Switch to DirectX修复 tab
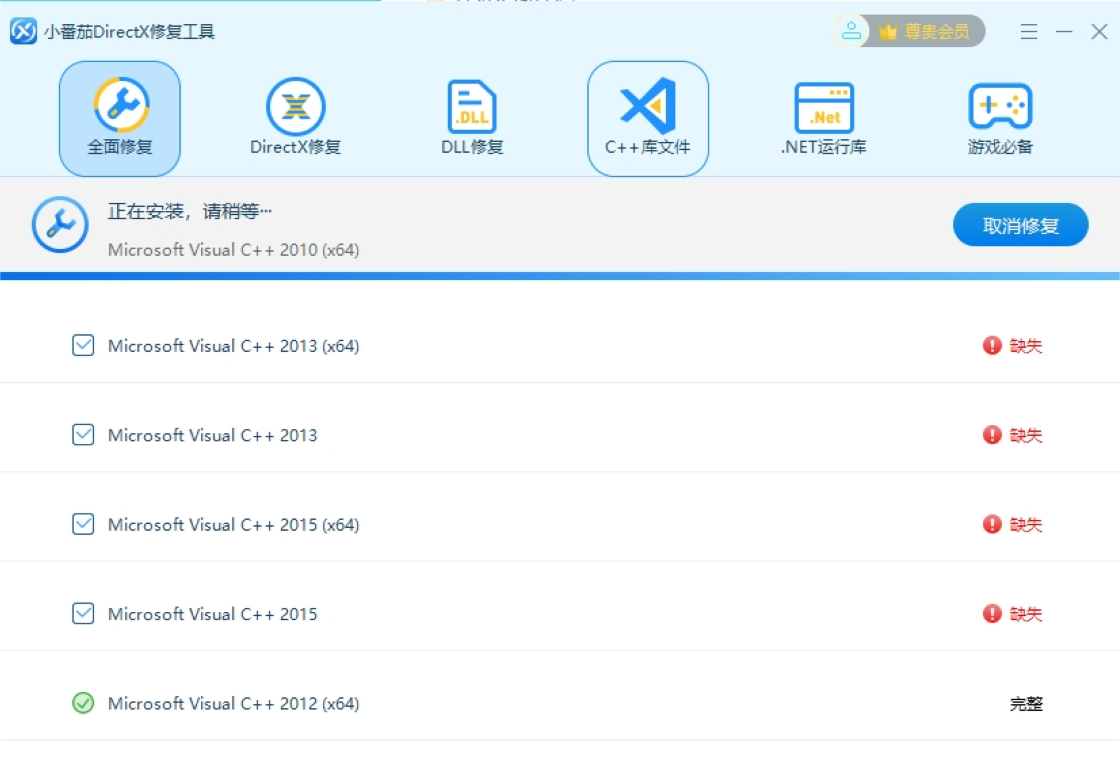 [x=295, y=119]
